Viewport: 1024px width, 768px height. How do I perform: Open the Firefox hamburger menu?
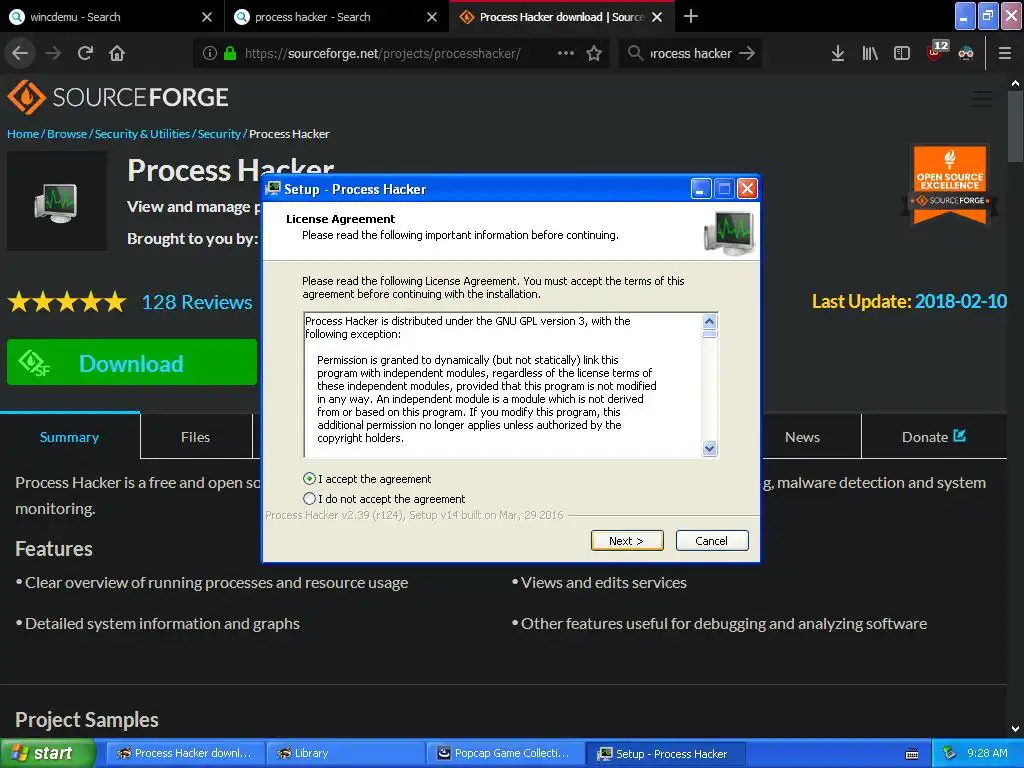pos(1005,53)
